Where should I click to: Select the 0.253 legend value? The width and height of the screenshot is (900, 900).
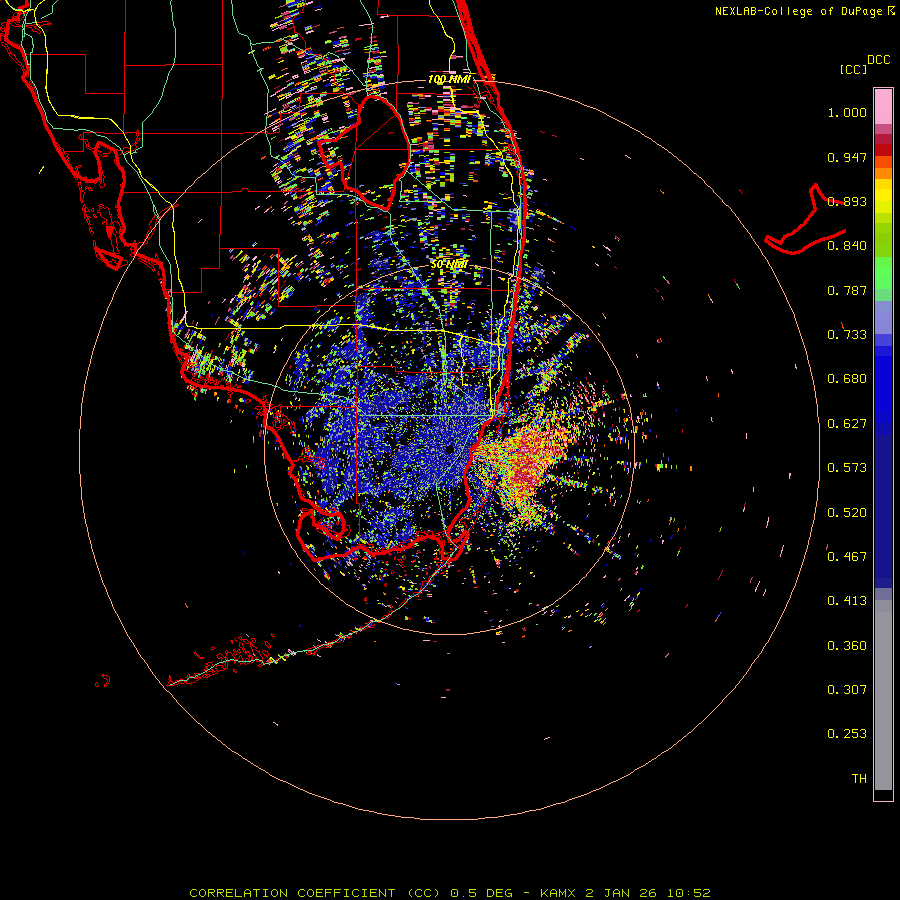tap(847, 734)
